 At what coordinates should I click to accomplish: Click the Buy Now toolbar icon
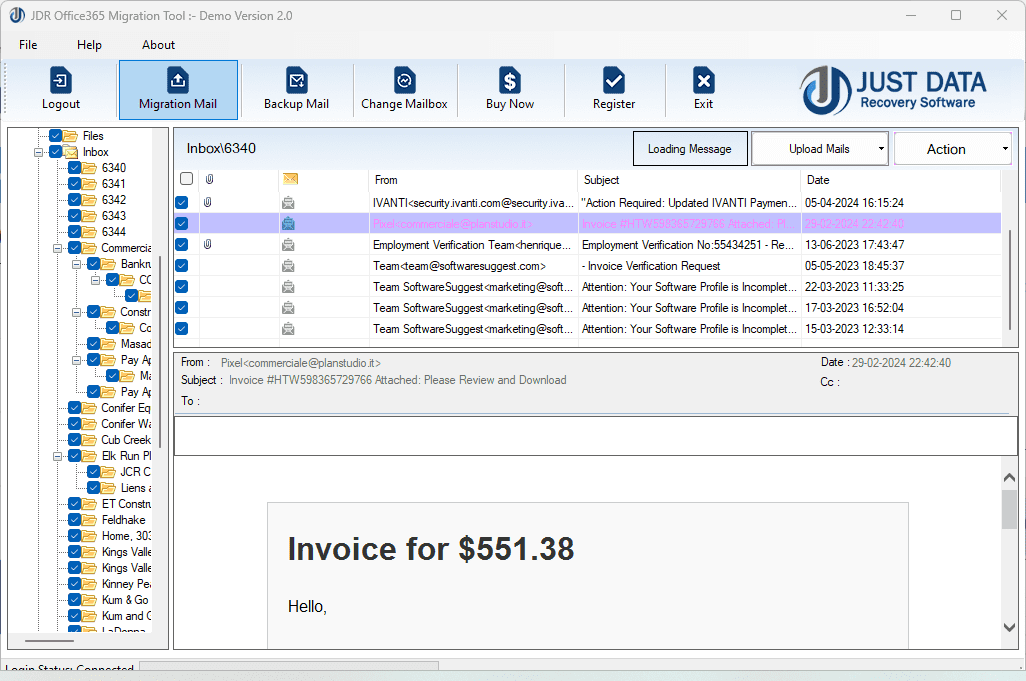pyautogui.click(x=510, y=89)
